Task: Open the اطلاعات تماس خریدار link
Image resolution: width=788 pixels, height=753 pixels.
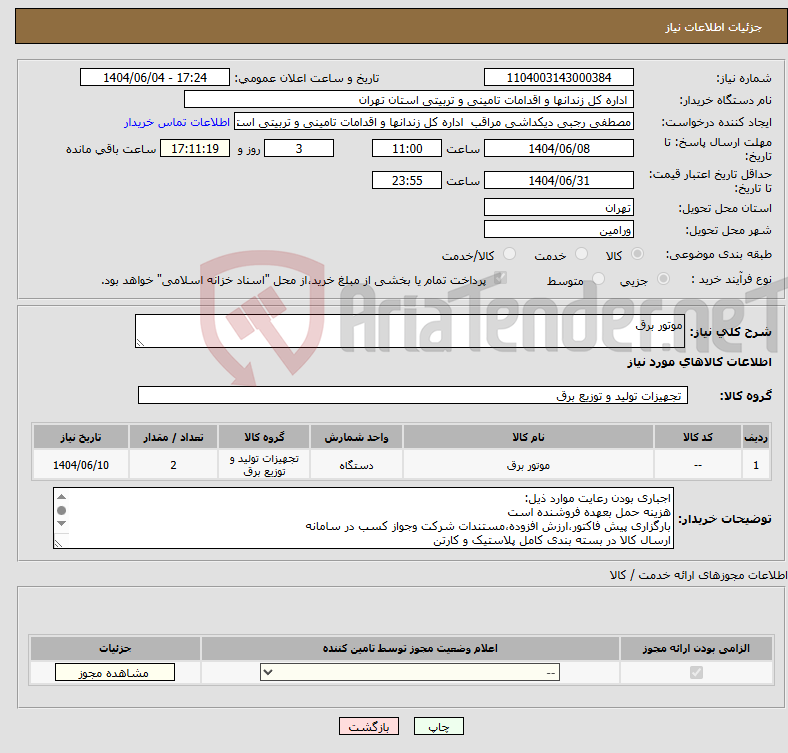Action: tap(177, 122)
